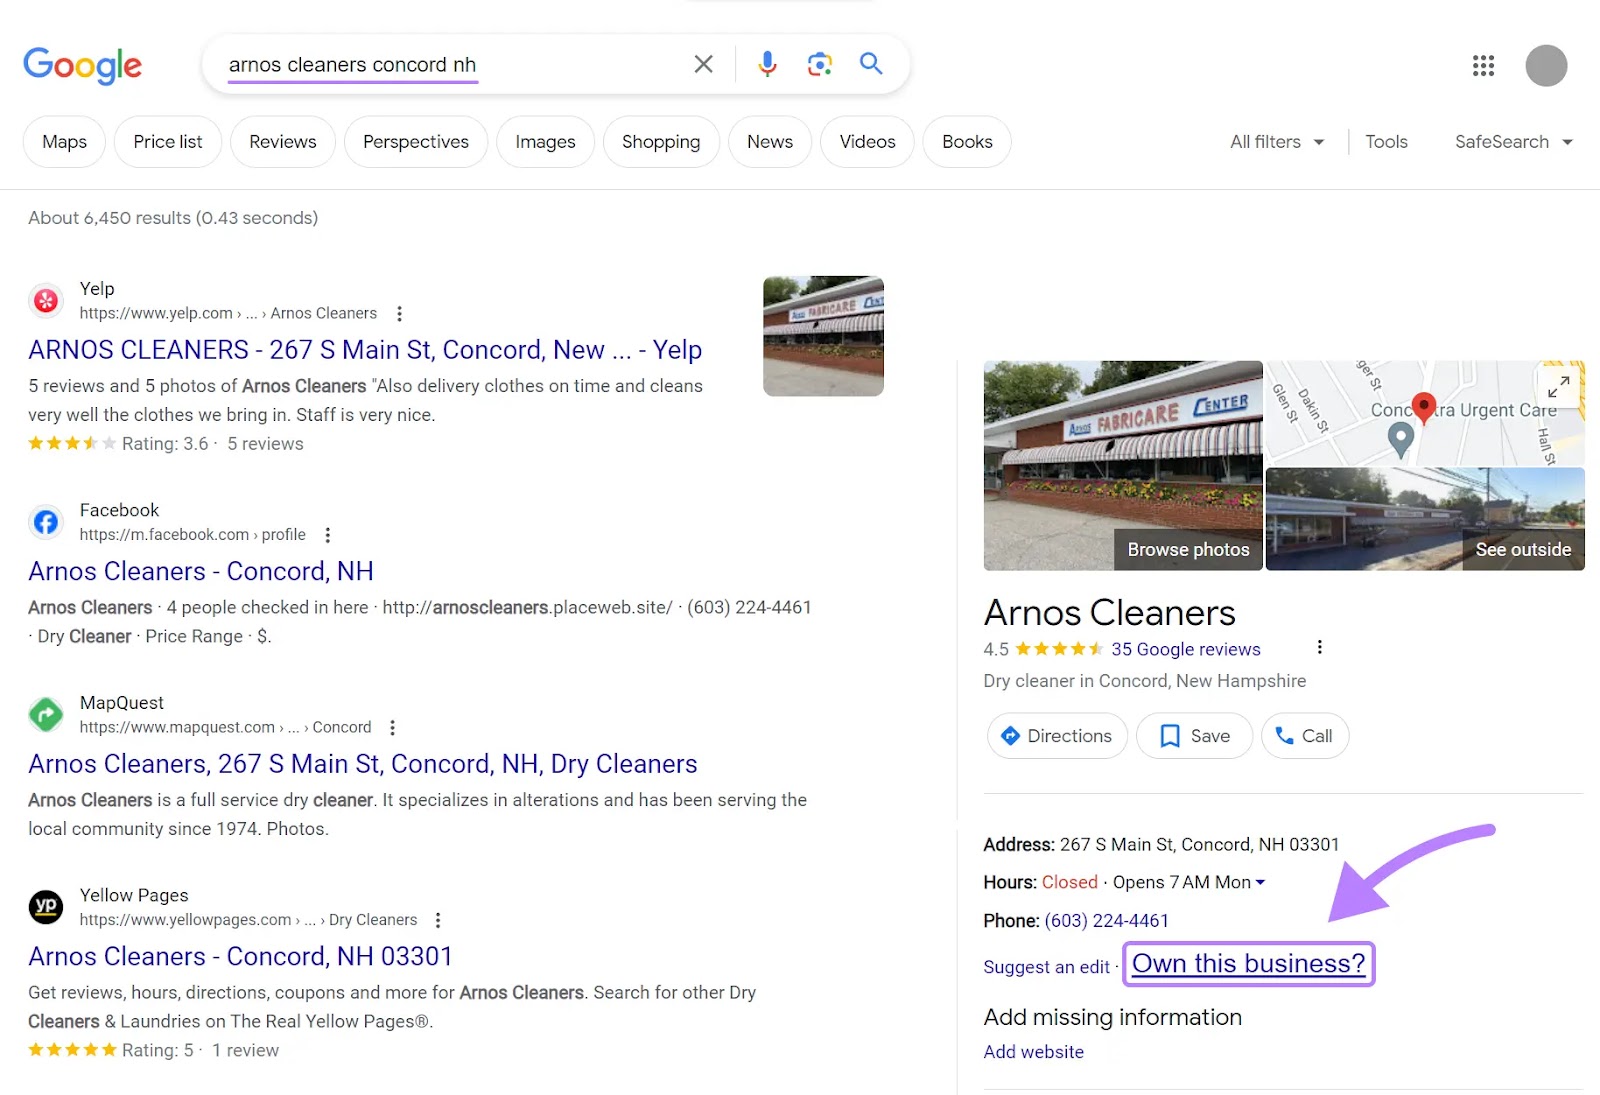Expand the Opens 7 AM Mon hours dropdown
This screenshot has width=1600, height=1095.
point(1261,882)
